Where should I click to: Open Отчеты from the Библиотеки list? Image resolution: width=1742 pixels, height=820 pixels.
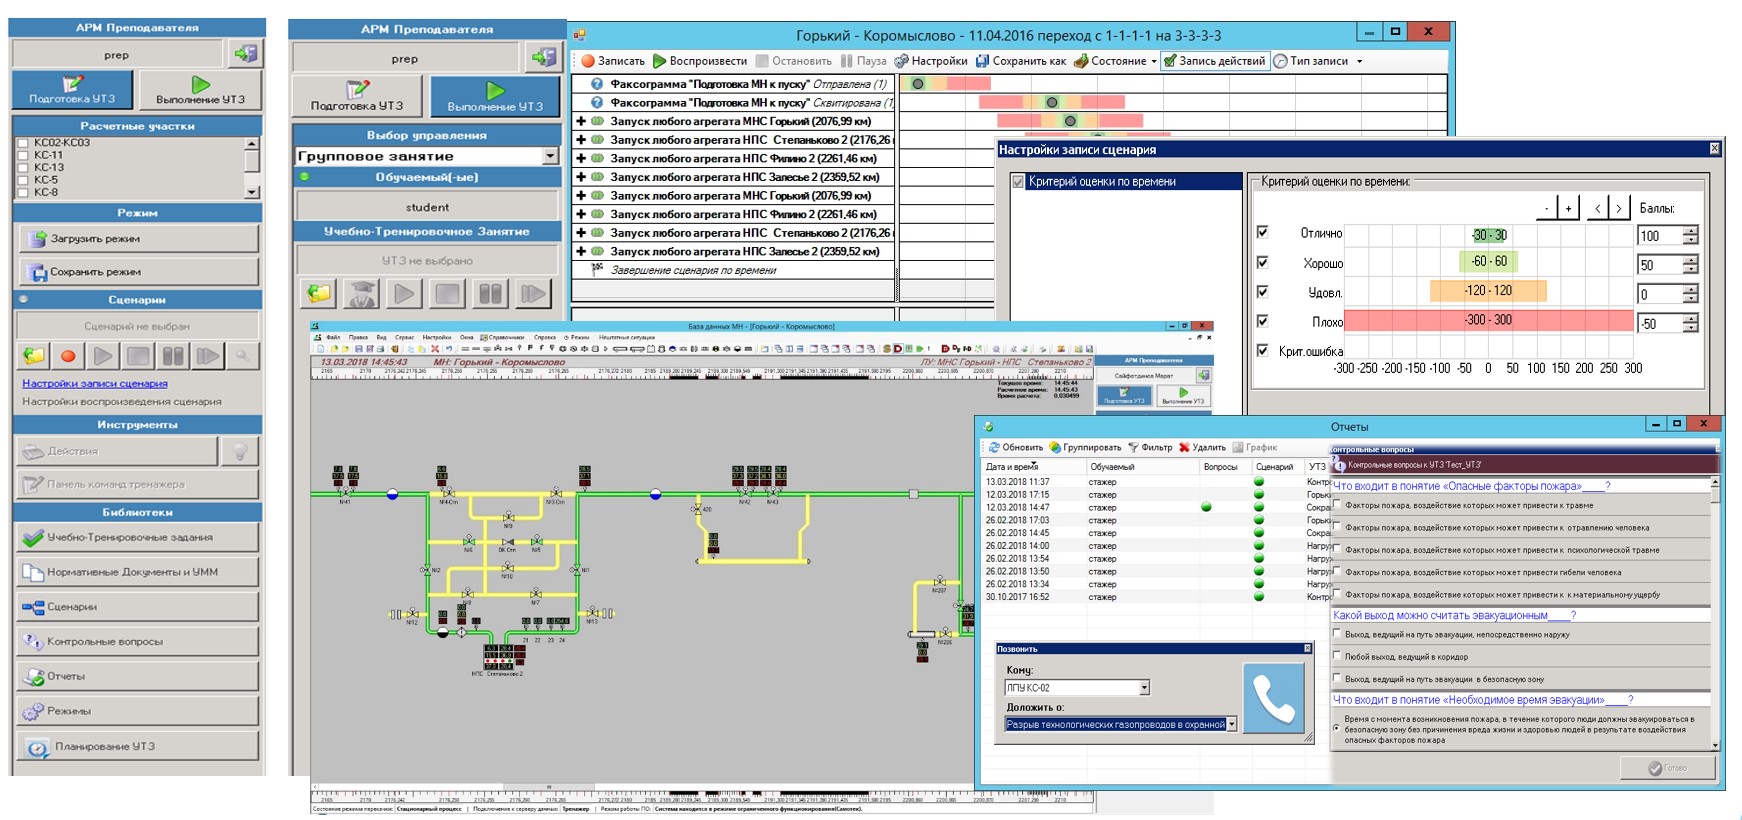138,677
